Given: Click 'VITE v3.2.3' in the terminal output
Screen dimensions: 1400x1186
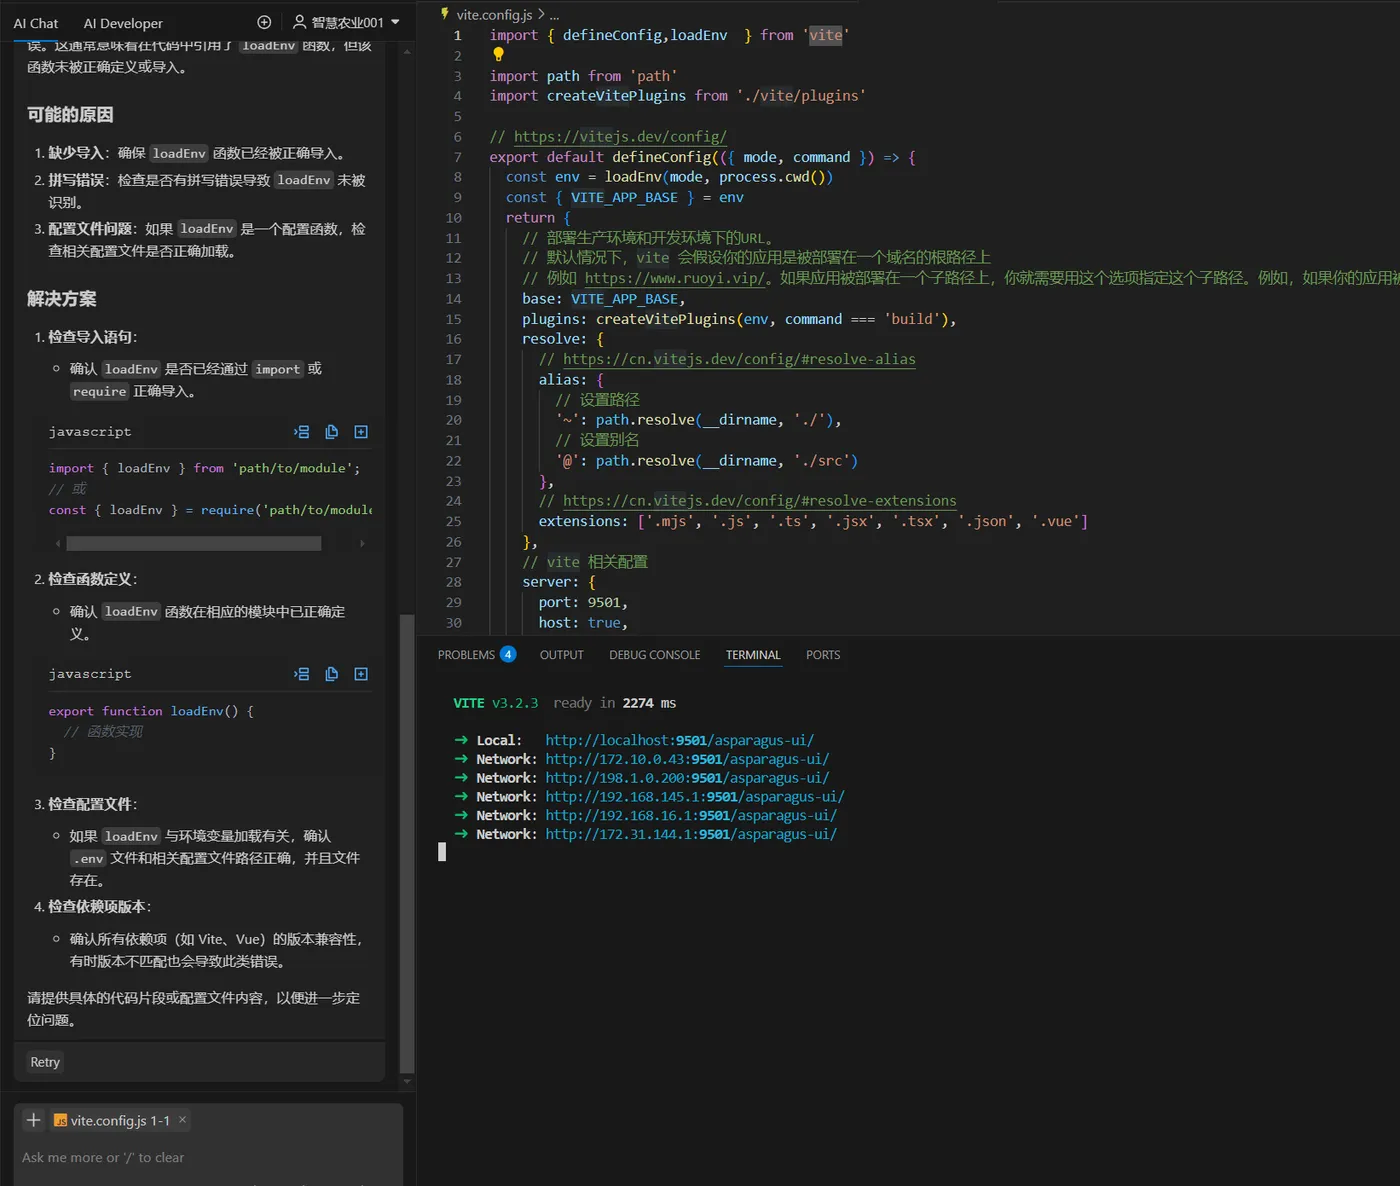Looking at the screenshot, I should [x=496, y=703].
